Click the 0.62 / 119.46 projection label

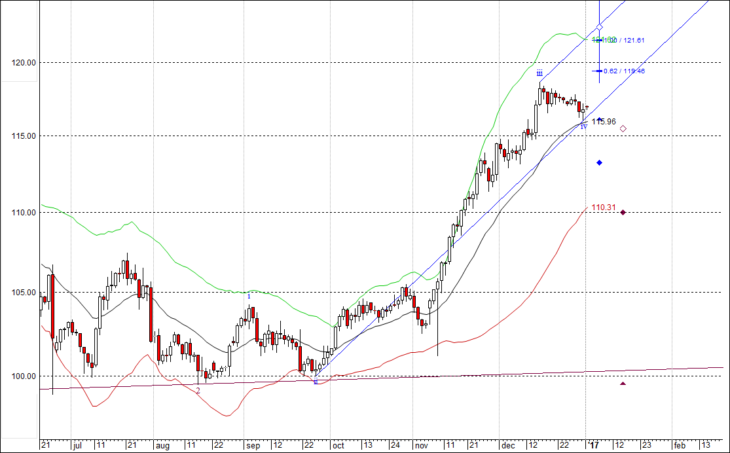point(624,71)
